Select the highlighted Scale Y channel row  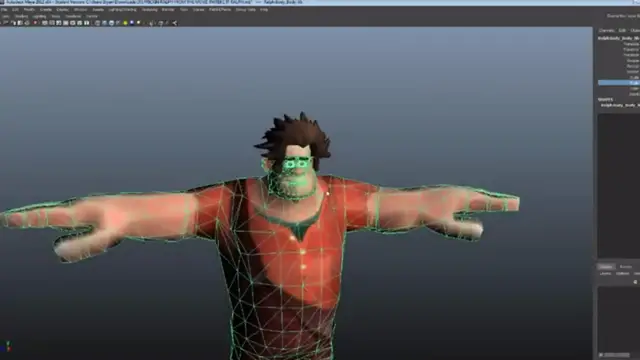point(619,83)
